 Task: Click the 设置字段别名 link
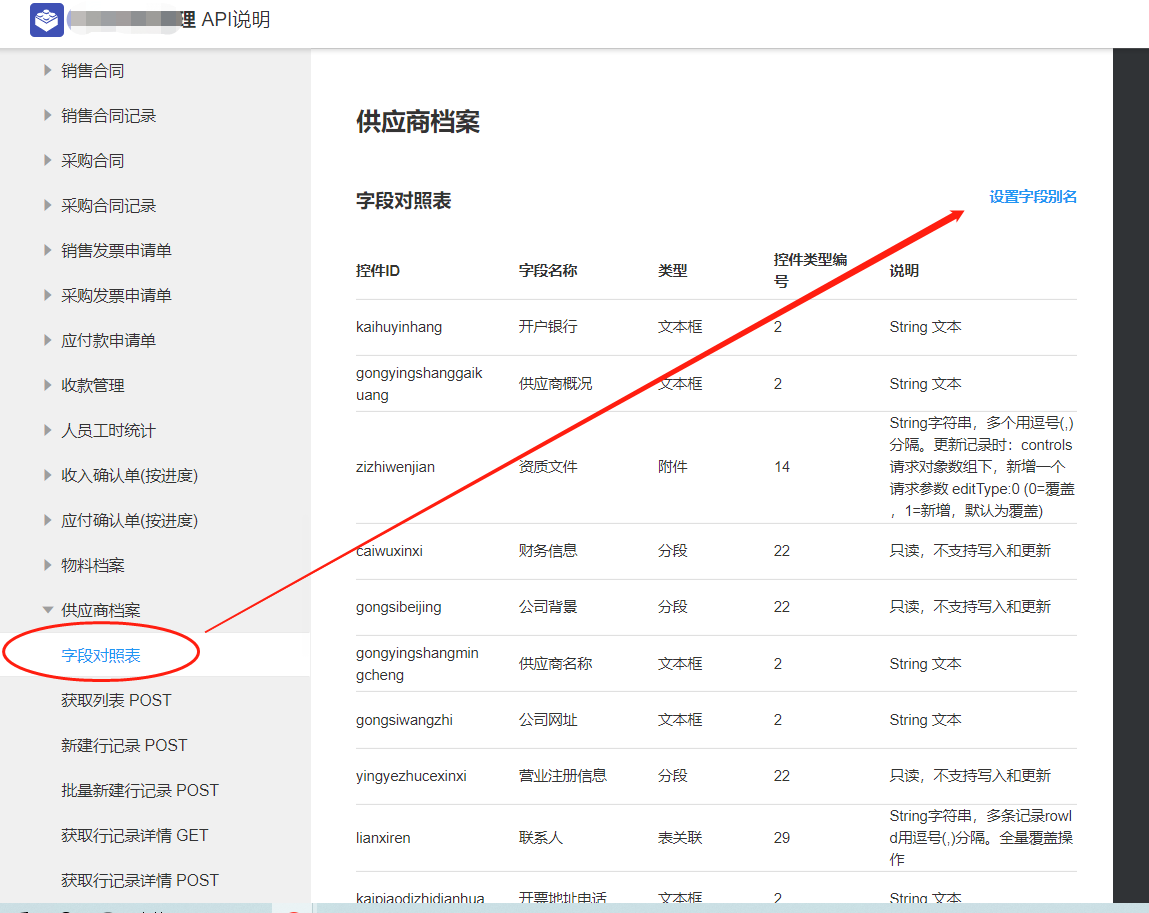[x=1033, y=197]
